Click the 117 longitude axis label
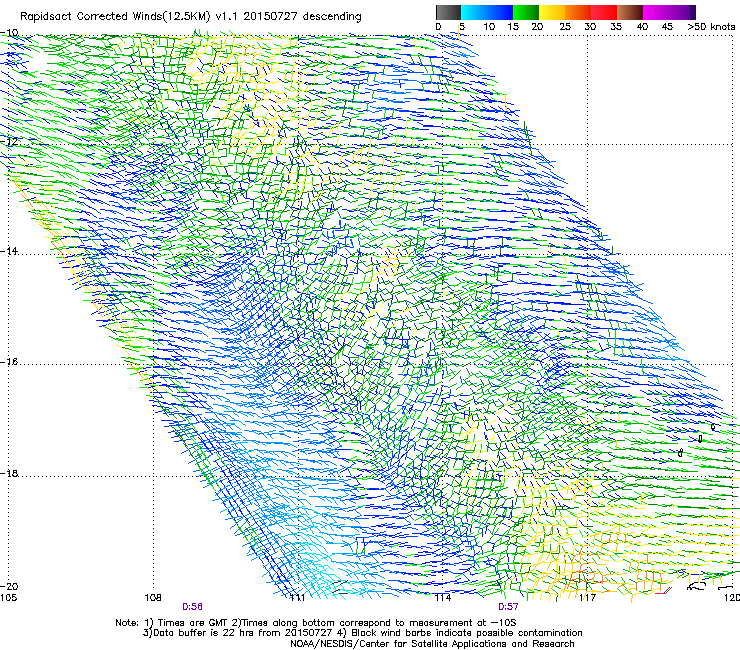This screenshot has height=650, width=740. [587, 598]
